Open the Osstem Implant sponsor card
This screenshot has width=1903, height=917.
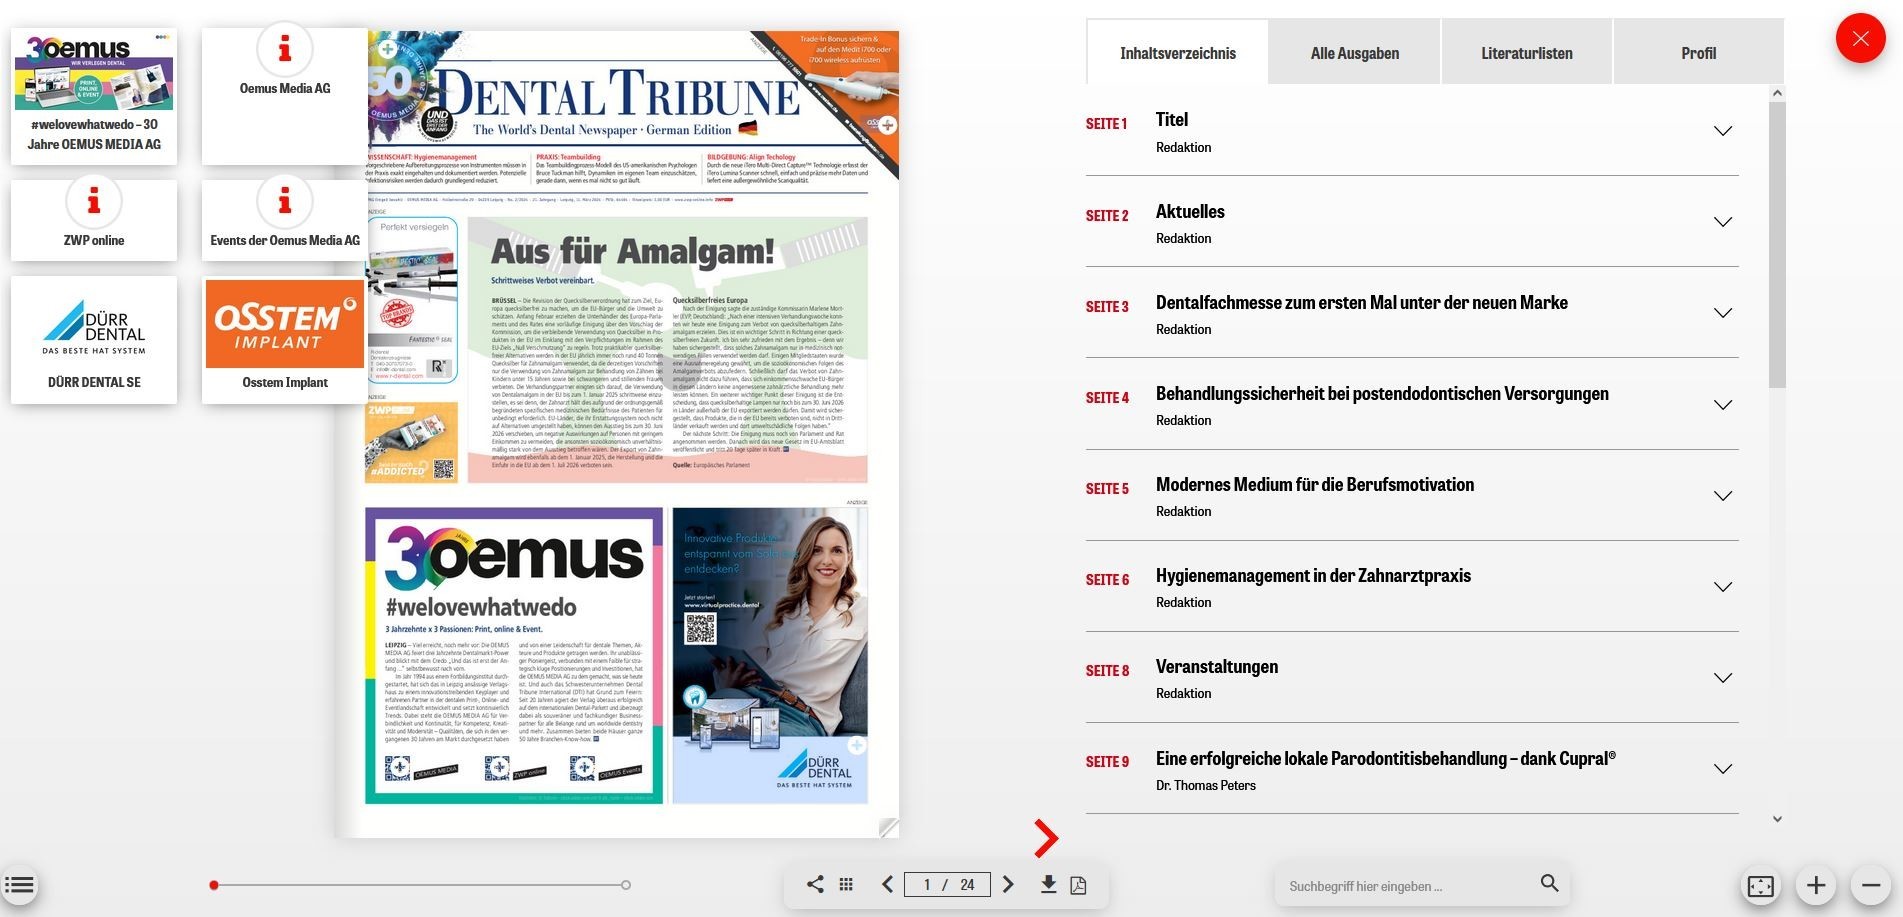point(285,340)
